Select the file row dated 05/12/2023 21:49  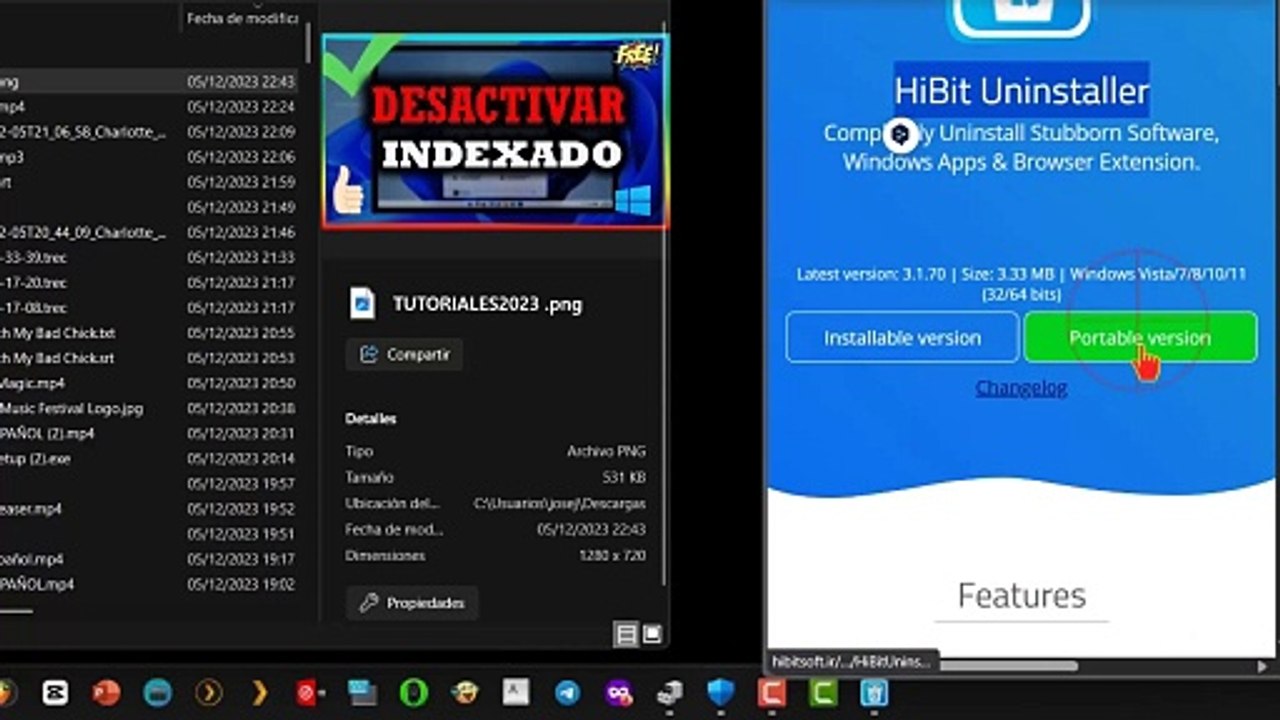point(148,207)
